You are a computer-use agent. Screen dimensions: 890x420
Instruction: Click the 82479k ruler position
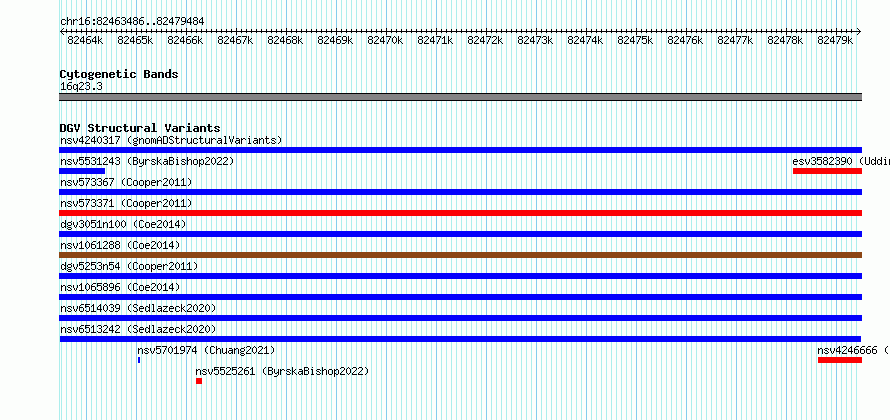(x=834, y=40)
